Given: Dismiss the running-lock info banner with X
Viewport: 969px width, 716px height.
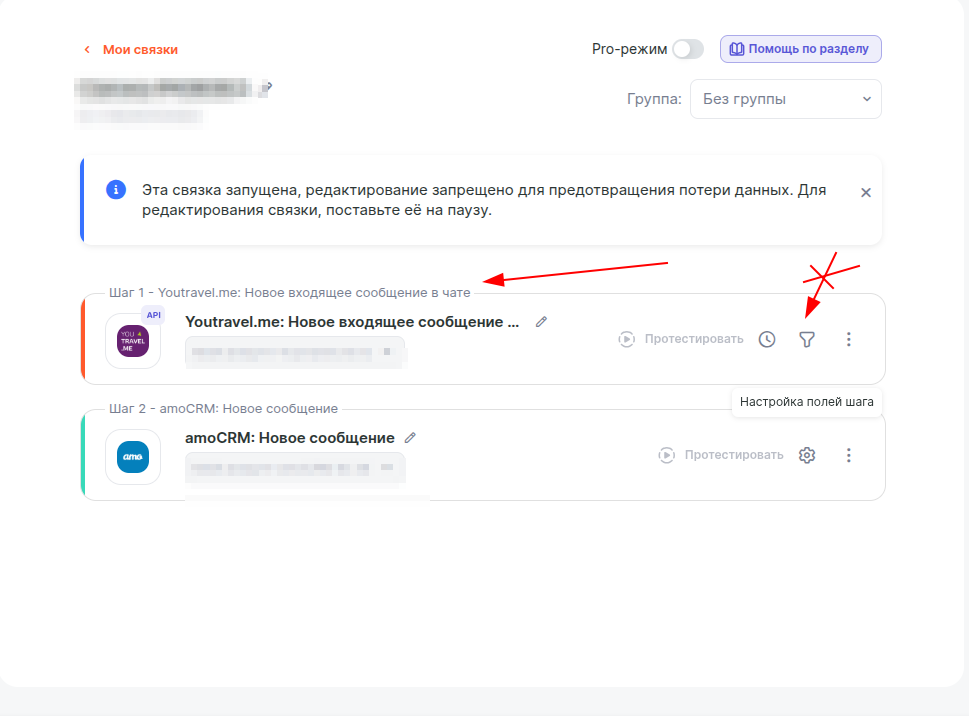Looking at the screenshot, I should tap(866, 191).
